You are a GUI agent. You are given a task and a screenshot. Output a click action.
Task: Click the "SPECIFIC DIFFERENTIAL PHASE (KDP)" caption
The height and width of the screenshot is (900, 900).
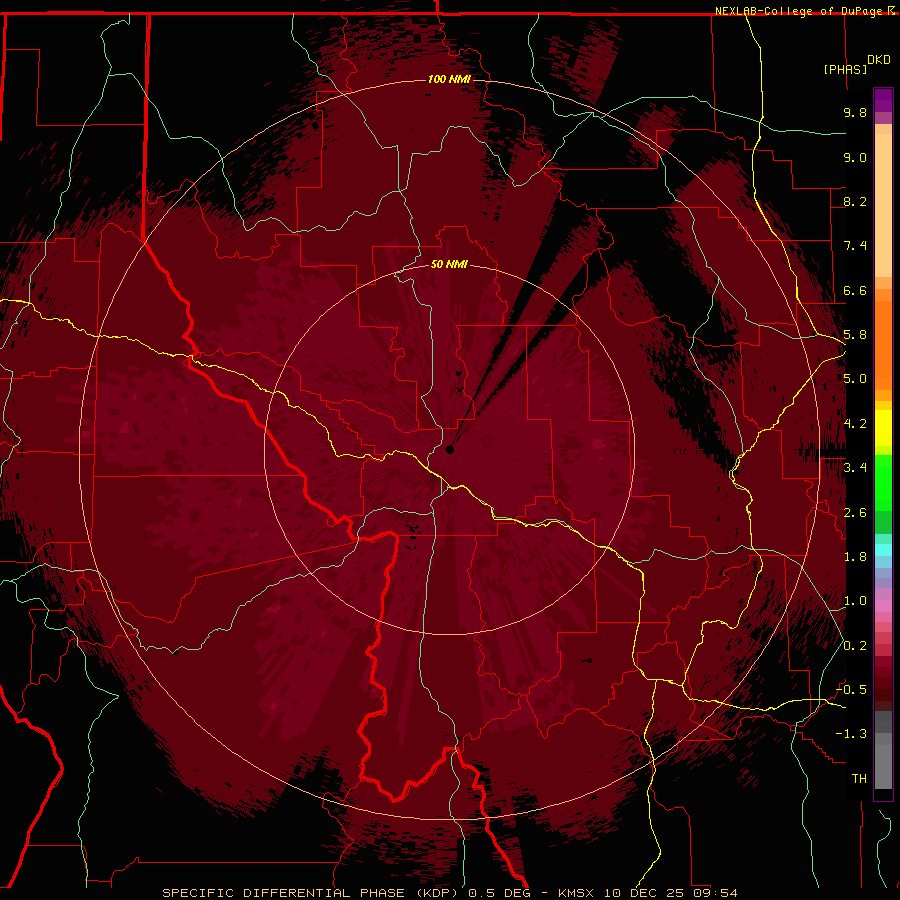pos(313,893)
